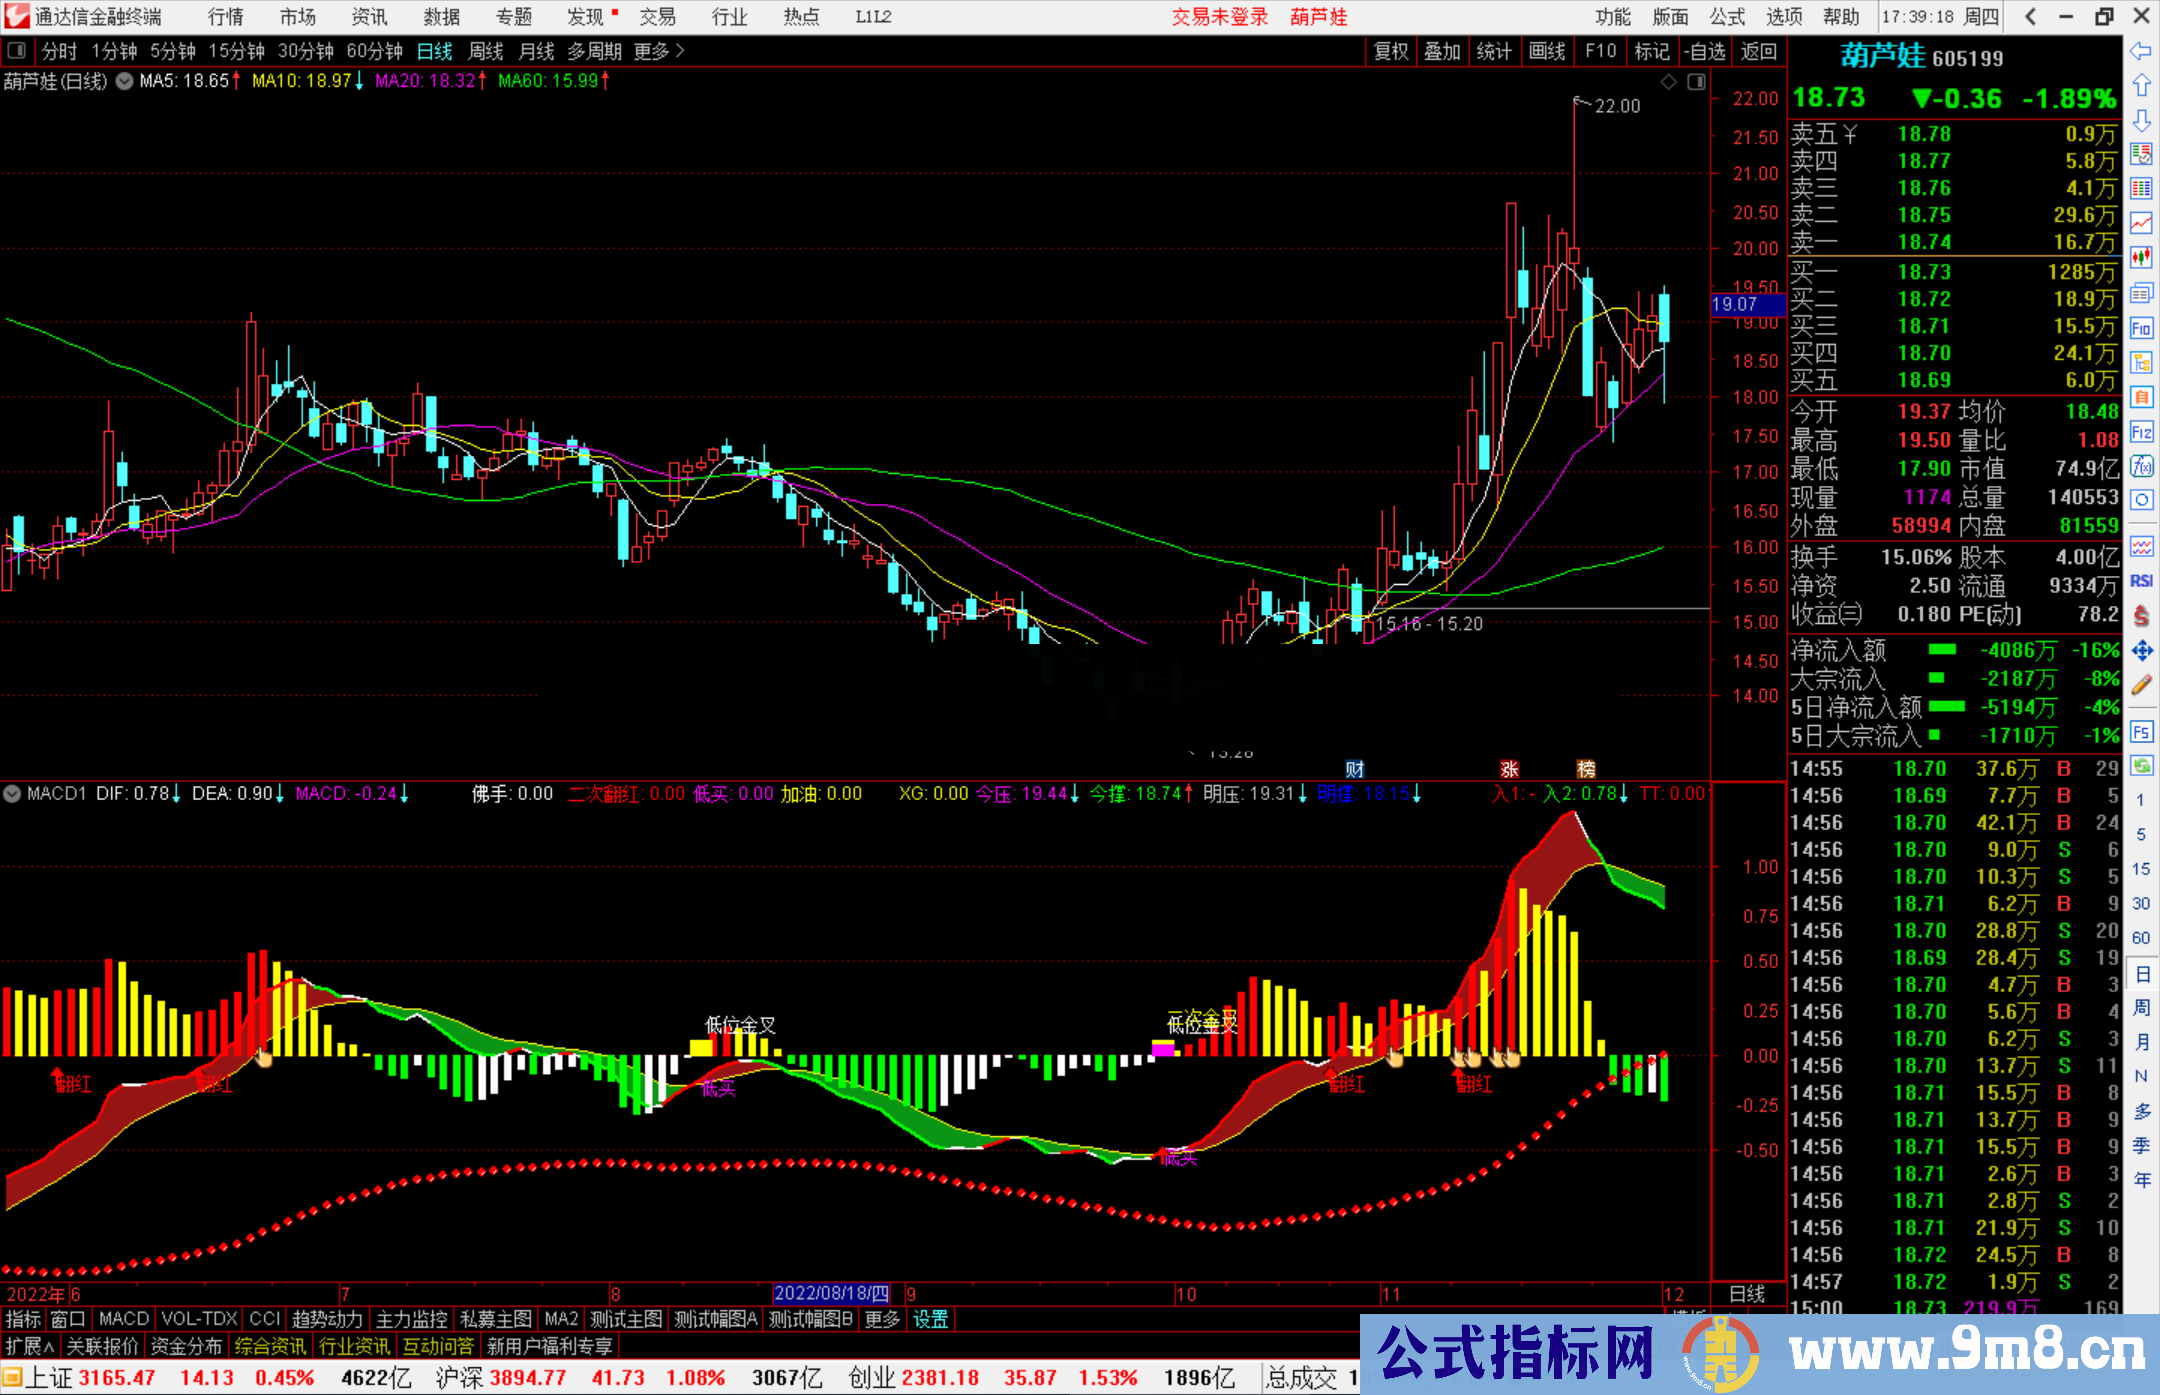Switch to the 周线 period tab

486,51
